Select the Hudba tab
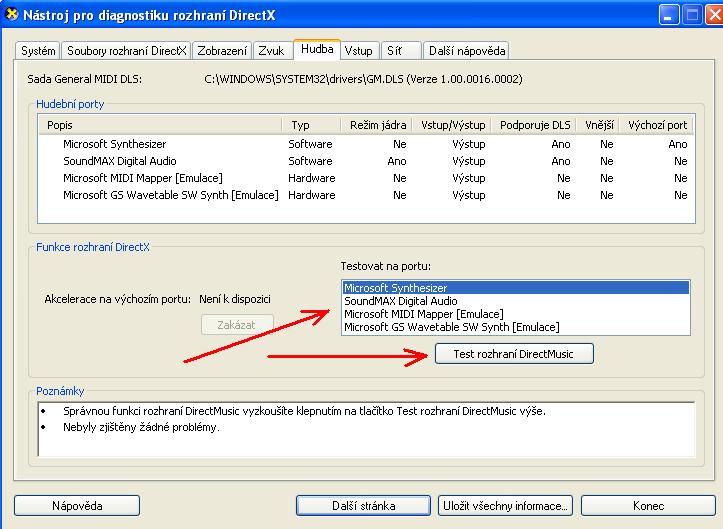 [x=317, y=49]
